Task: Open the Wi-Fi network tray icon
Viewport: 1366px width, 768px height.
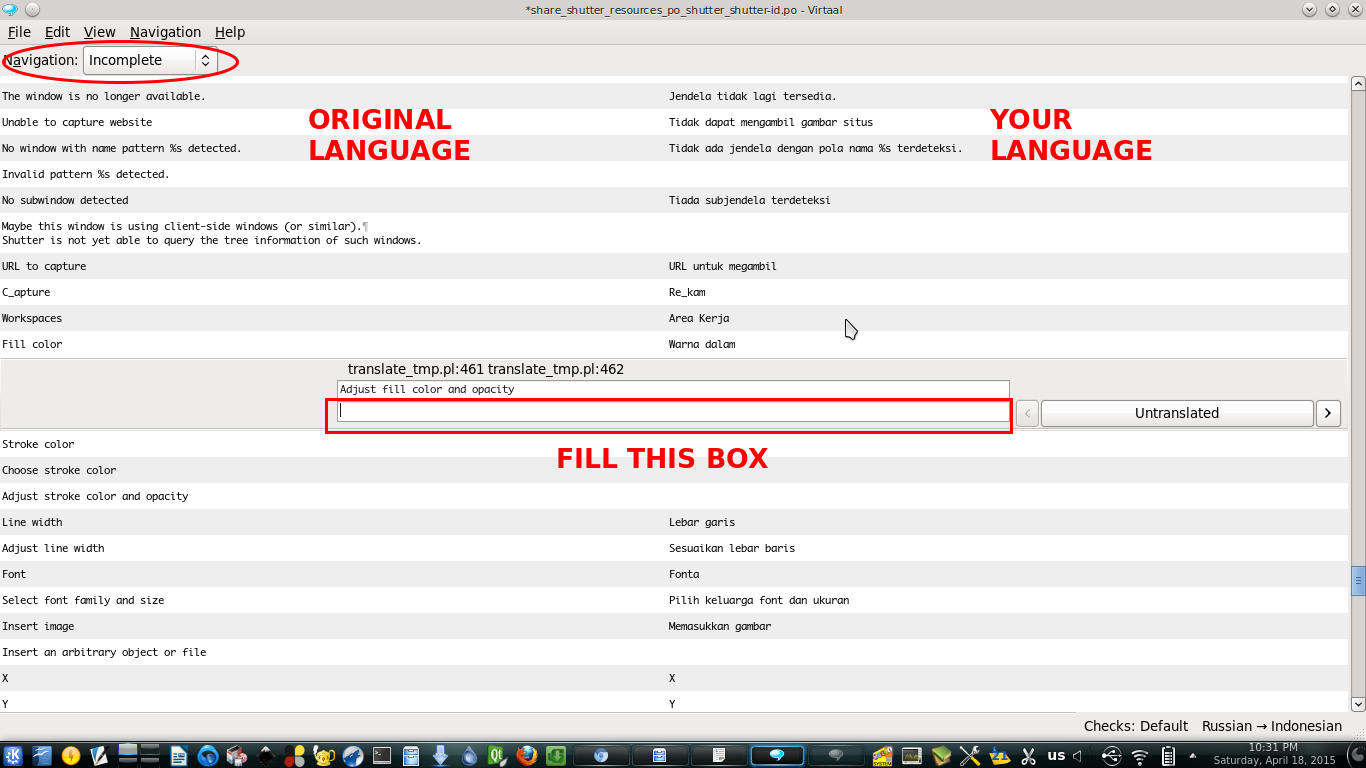Action: tap(1139, 756)
